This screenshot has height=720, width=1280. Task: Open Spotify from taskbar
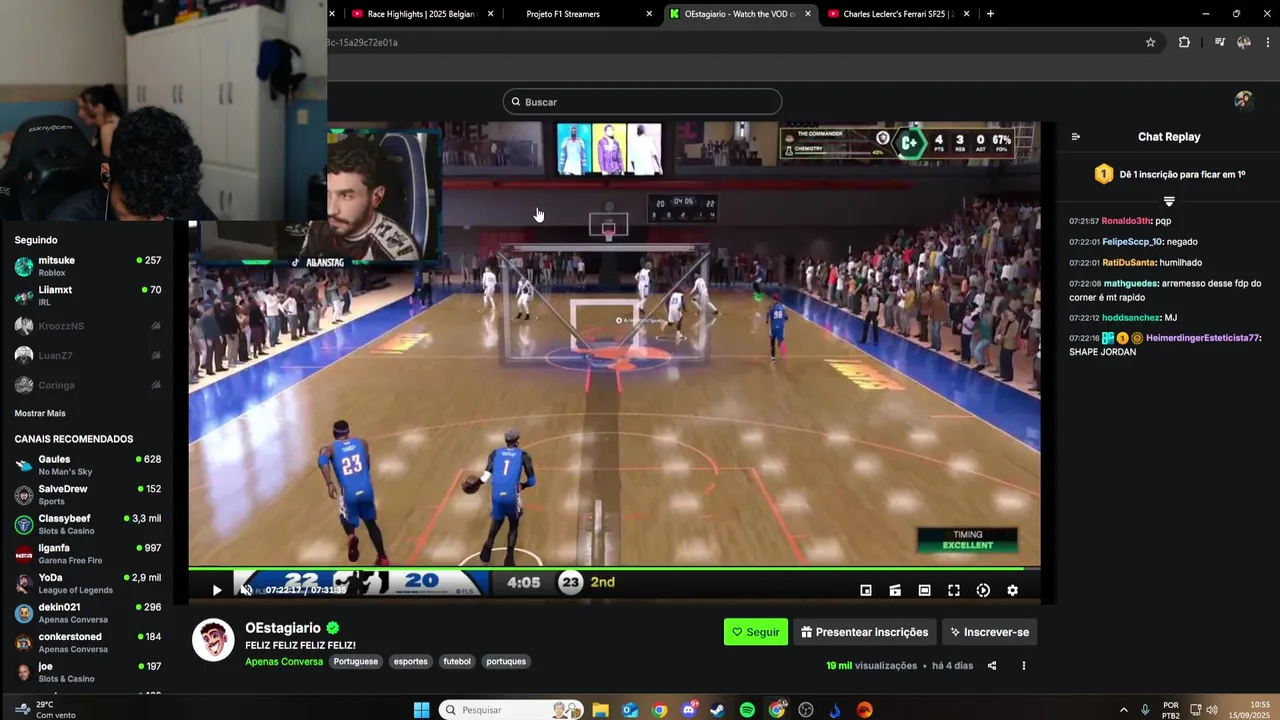point(747,710)
